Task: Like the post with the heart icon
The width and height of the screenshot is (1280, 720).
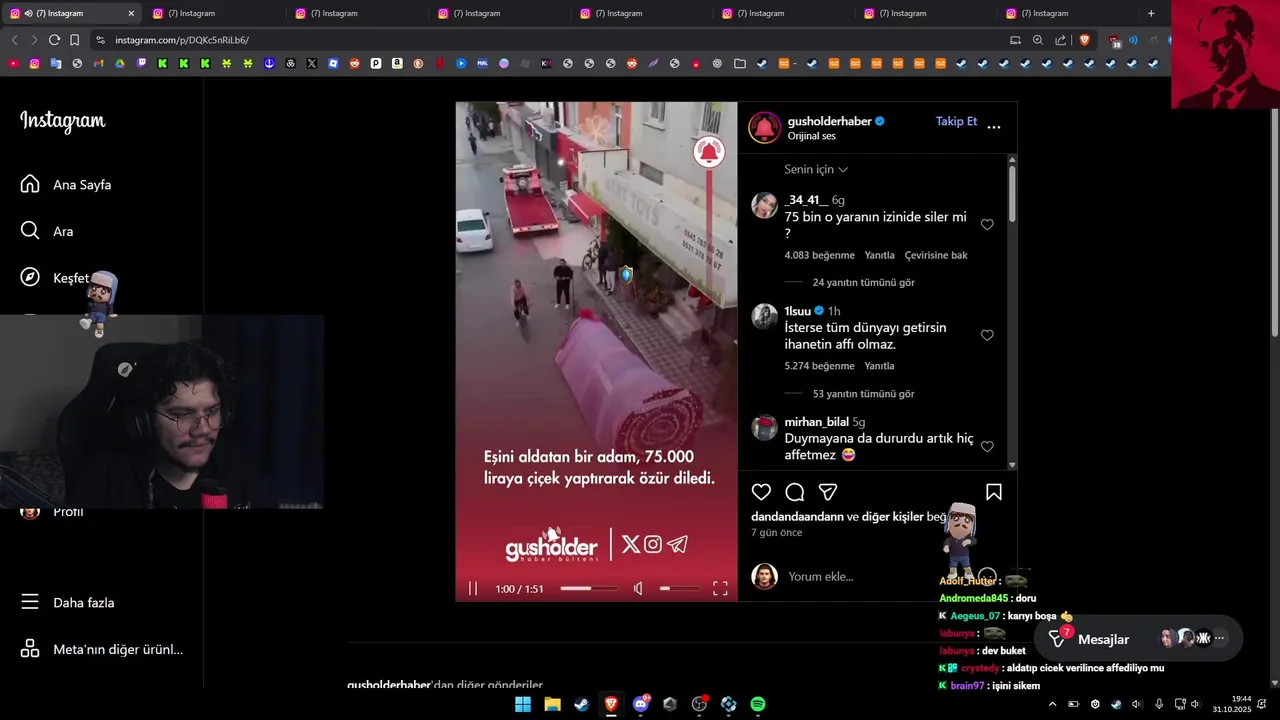Action: pyautogui.click(x=761, y=492)
